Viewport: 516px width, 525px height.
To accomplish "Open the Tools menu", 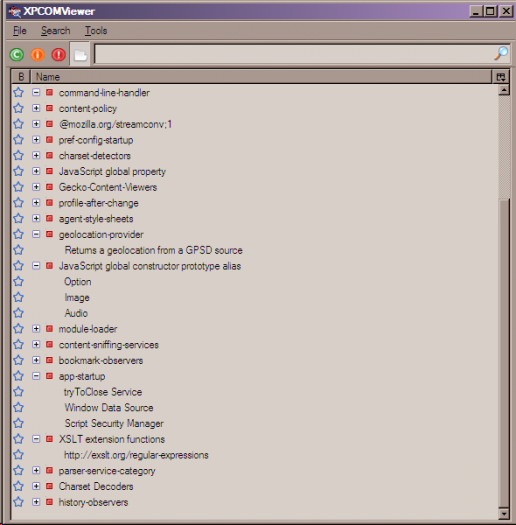I will tap(96, 31).
